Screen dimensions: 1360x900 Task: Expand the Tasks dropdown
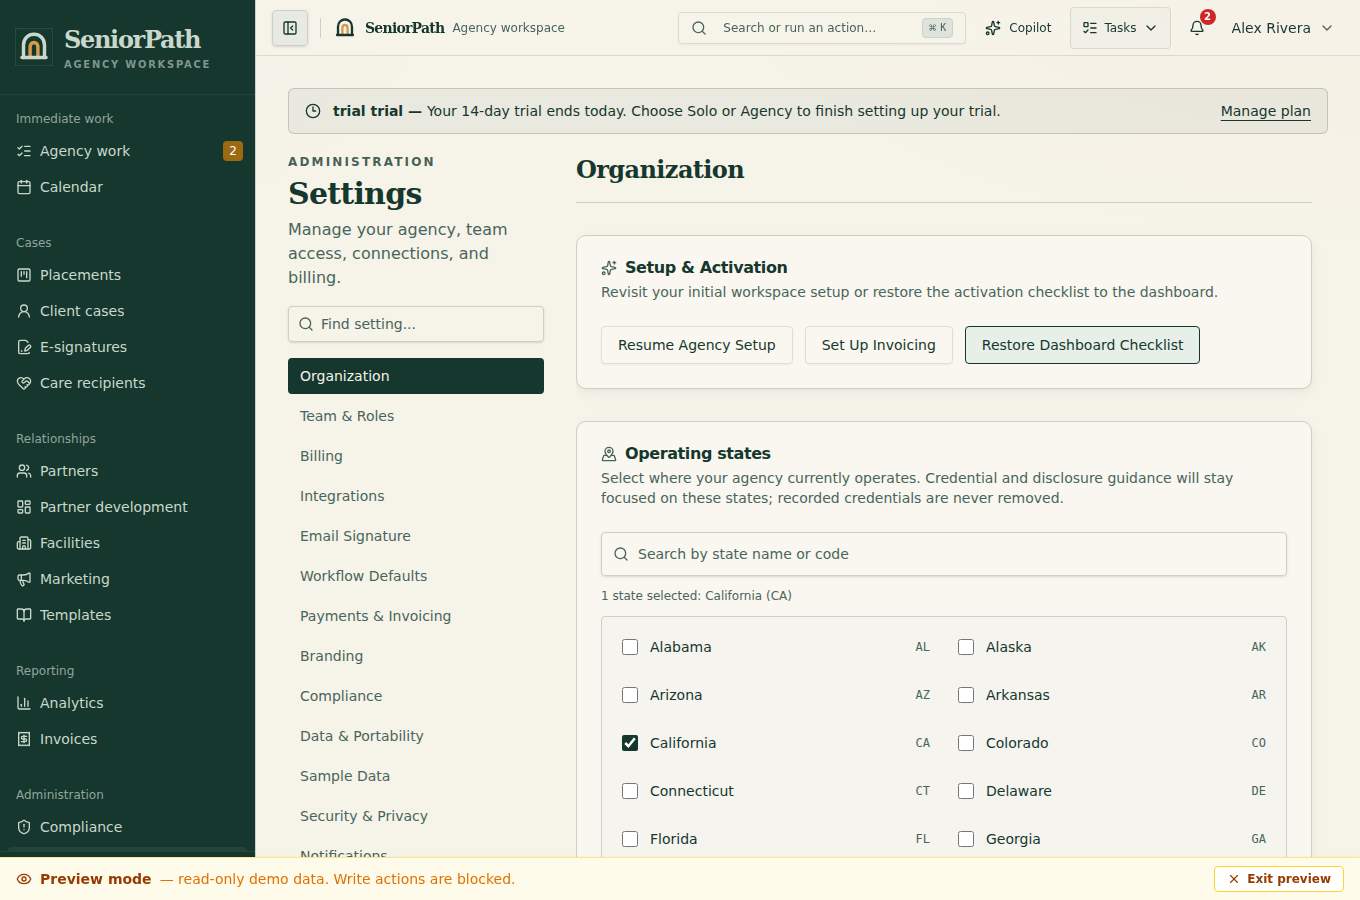click(1120, 28)
